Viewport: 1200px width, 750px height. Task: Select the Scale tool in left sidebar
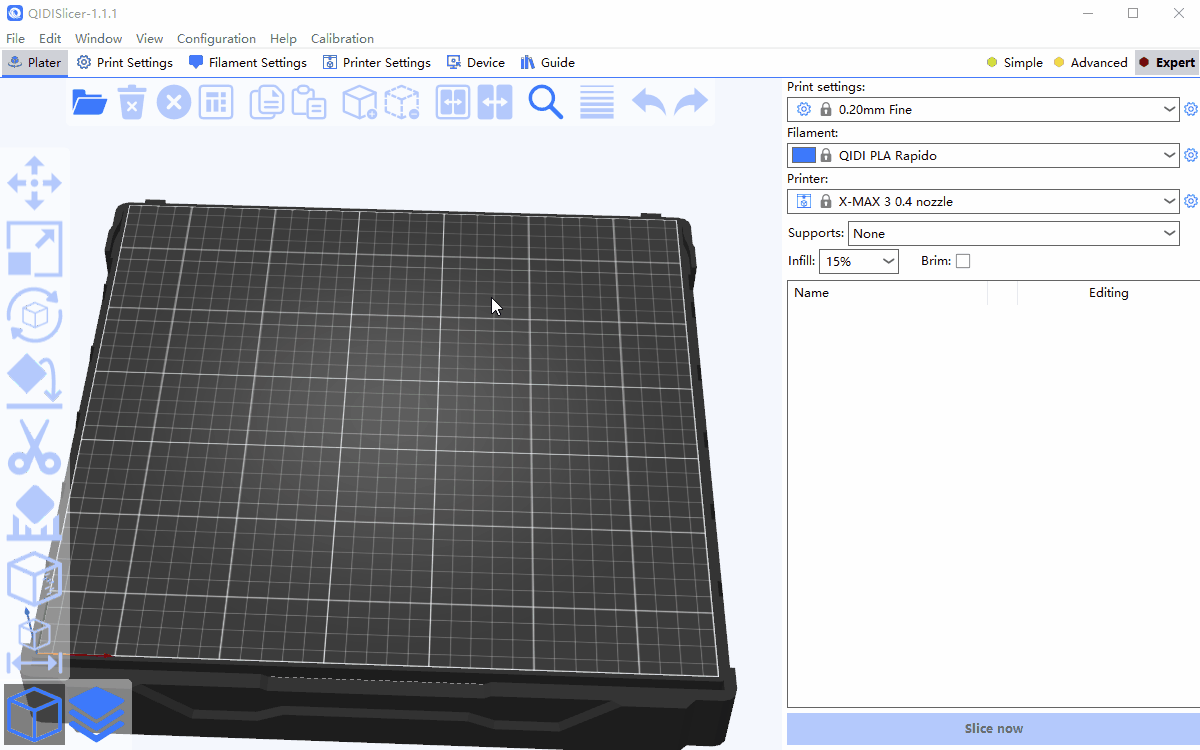tap(35, 249)
